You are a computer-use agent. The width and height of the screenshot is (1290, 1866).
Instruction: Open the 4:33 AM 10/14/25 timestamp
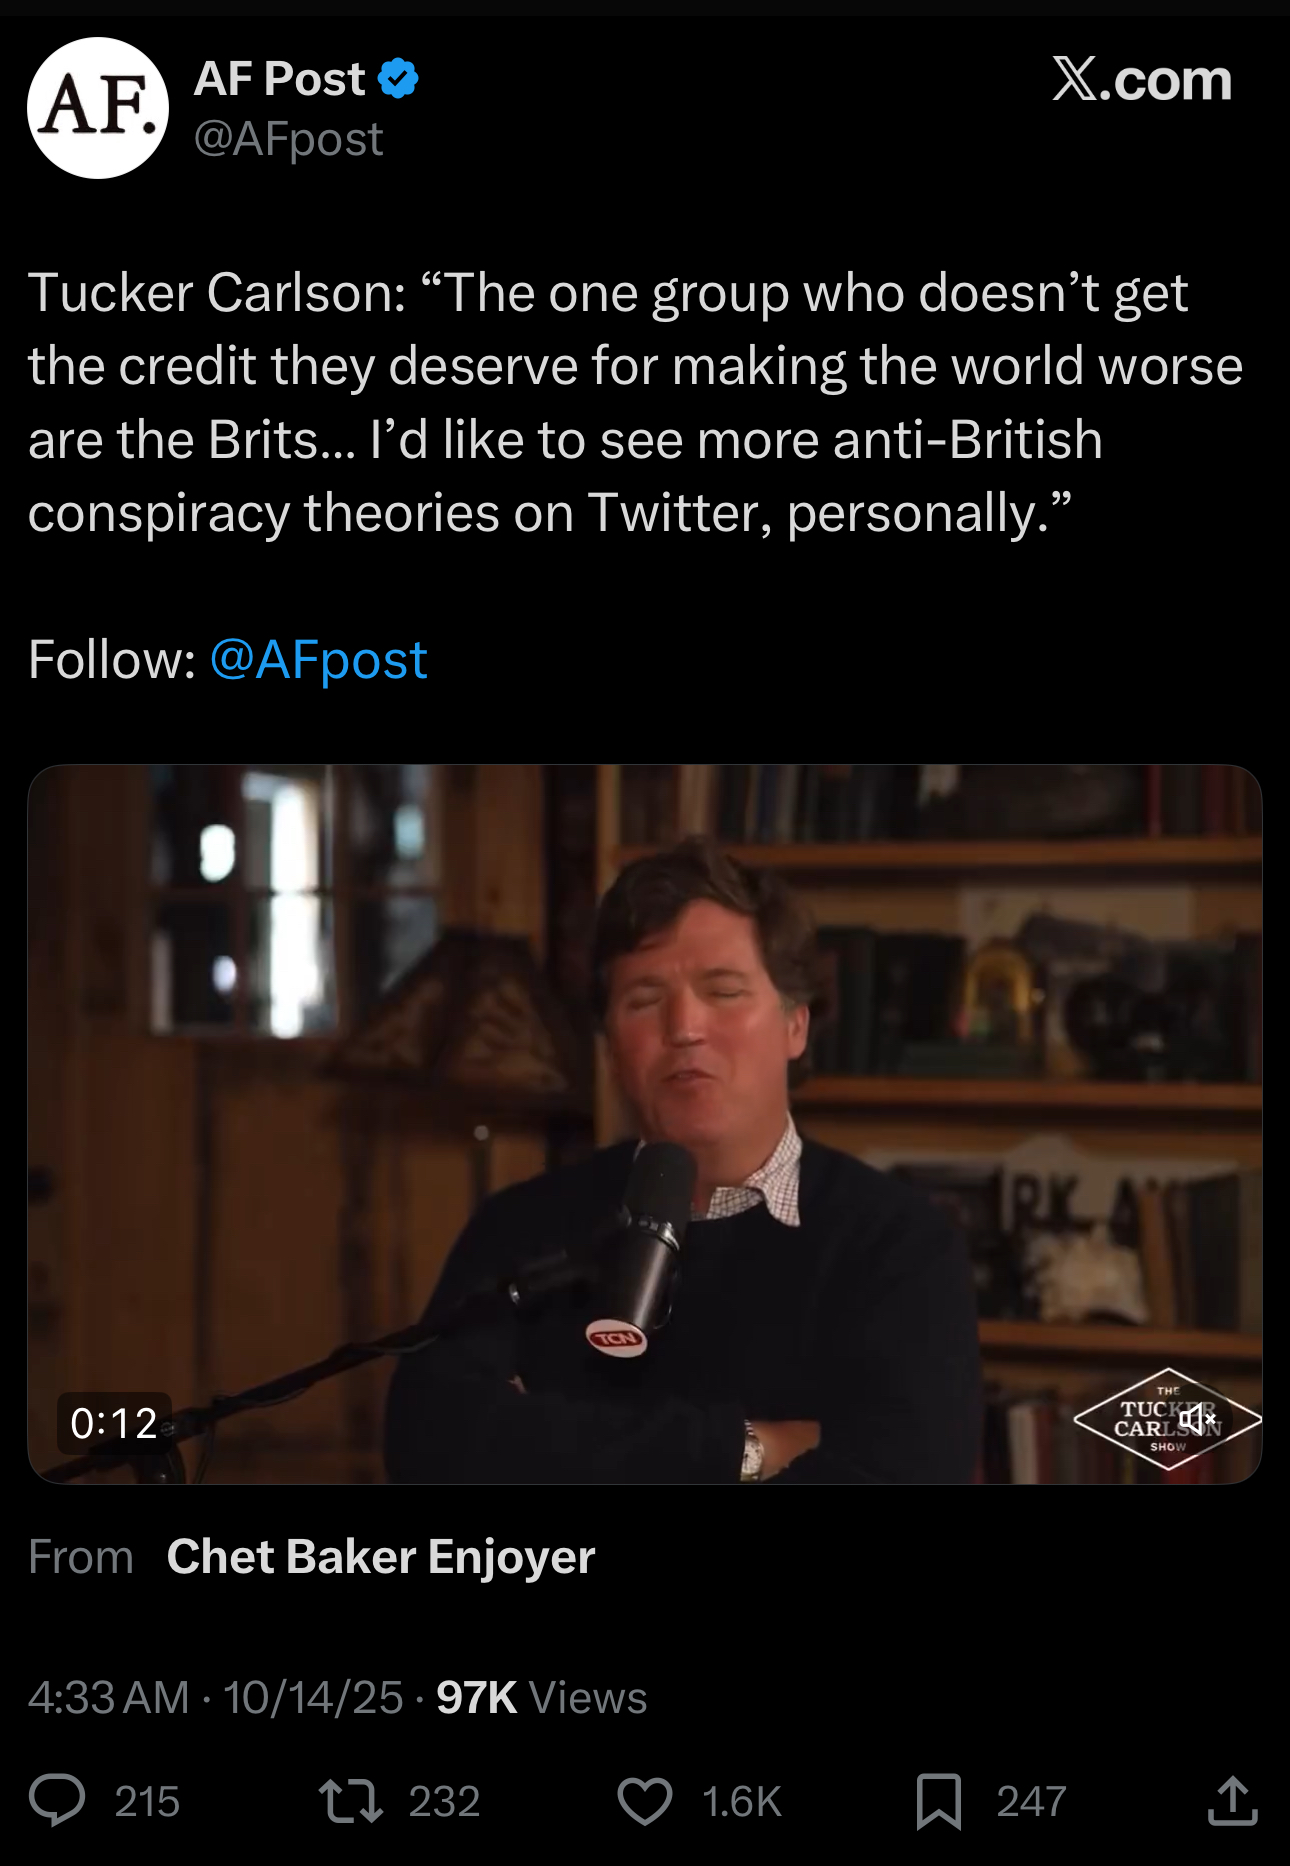click(215, 1698)
